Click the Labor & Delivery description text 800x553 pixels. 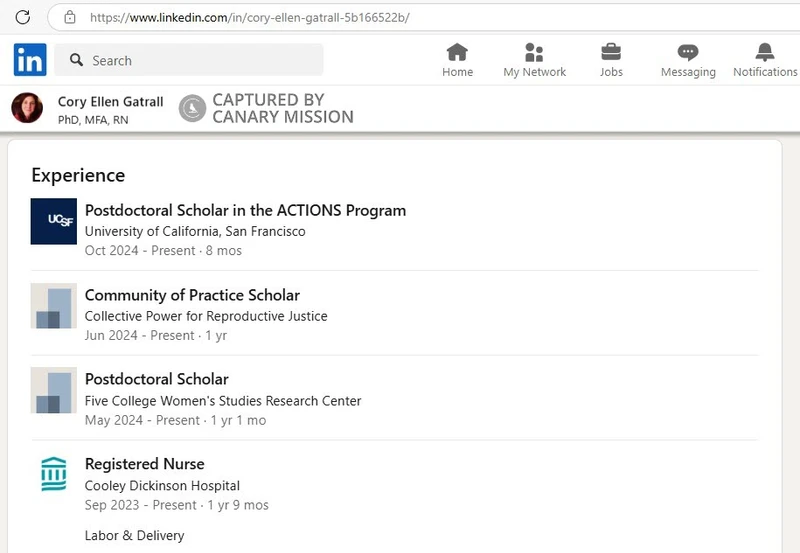click(134, 536)
